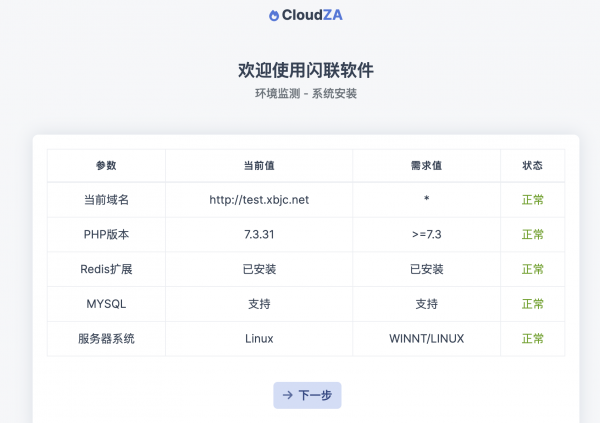The image size is (600, 423).
Task: Click the 环境监测 - 系统安装 subtitle
Action: coord(306,93)
